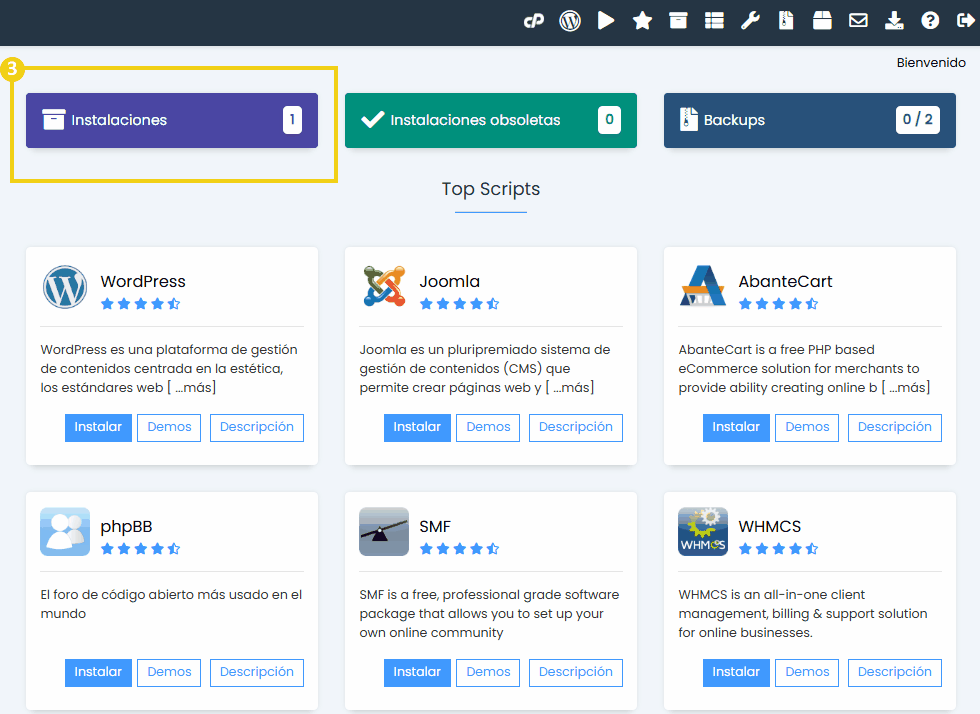
Task: Click the Joomla logo
Action: click(384, 286)
